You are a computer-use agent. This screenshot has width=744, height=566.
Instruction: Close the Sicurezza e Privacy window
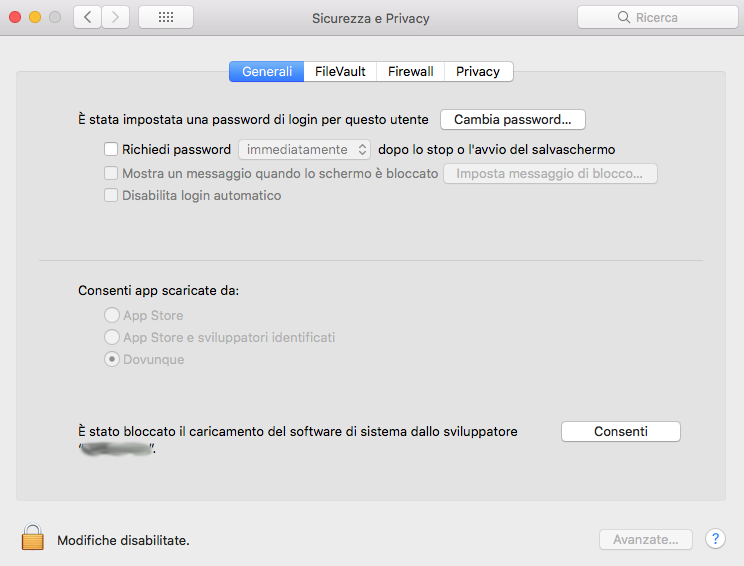pyautogui.click(x=15, y=18)
